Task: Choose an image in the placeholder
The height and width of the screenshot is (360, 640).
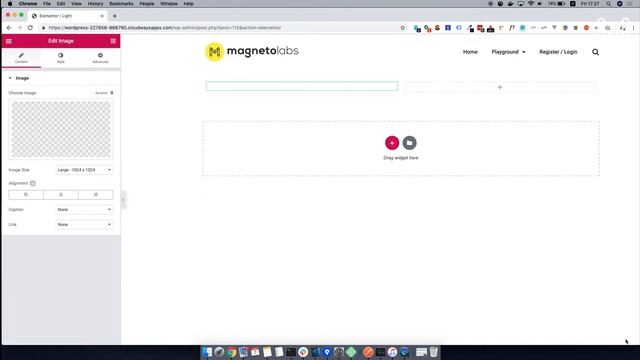Action: [61, 129]
